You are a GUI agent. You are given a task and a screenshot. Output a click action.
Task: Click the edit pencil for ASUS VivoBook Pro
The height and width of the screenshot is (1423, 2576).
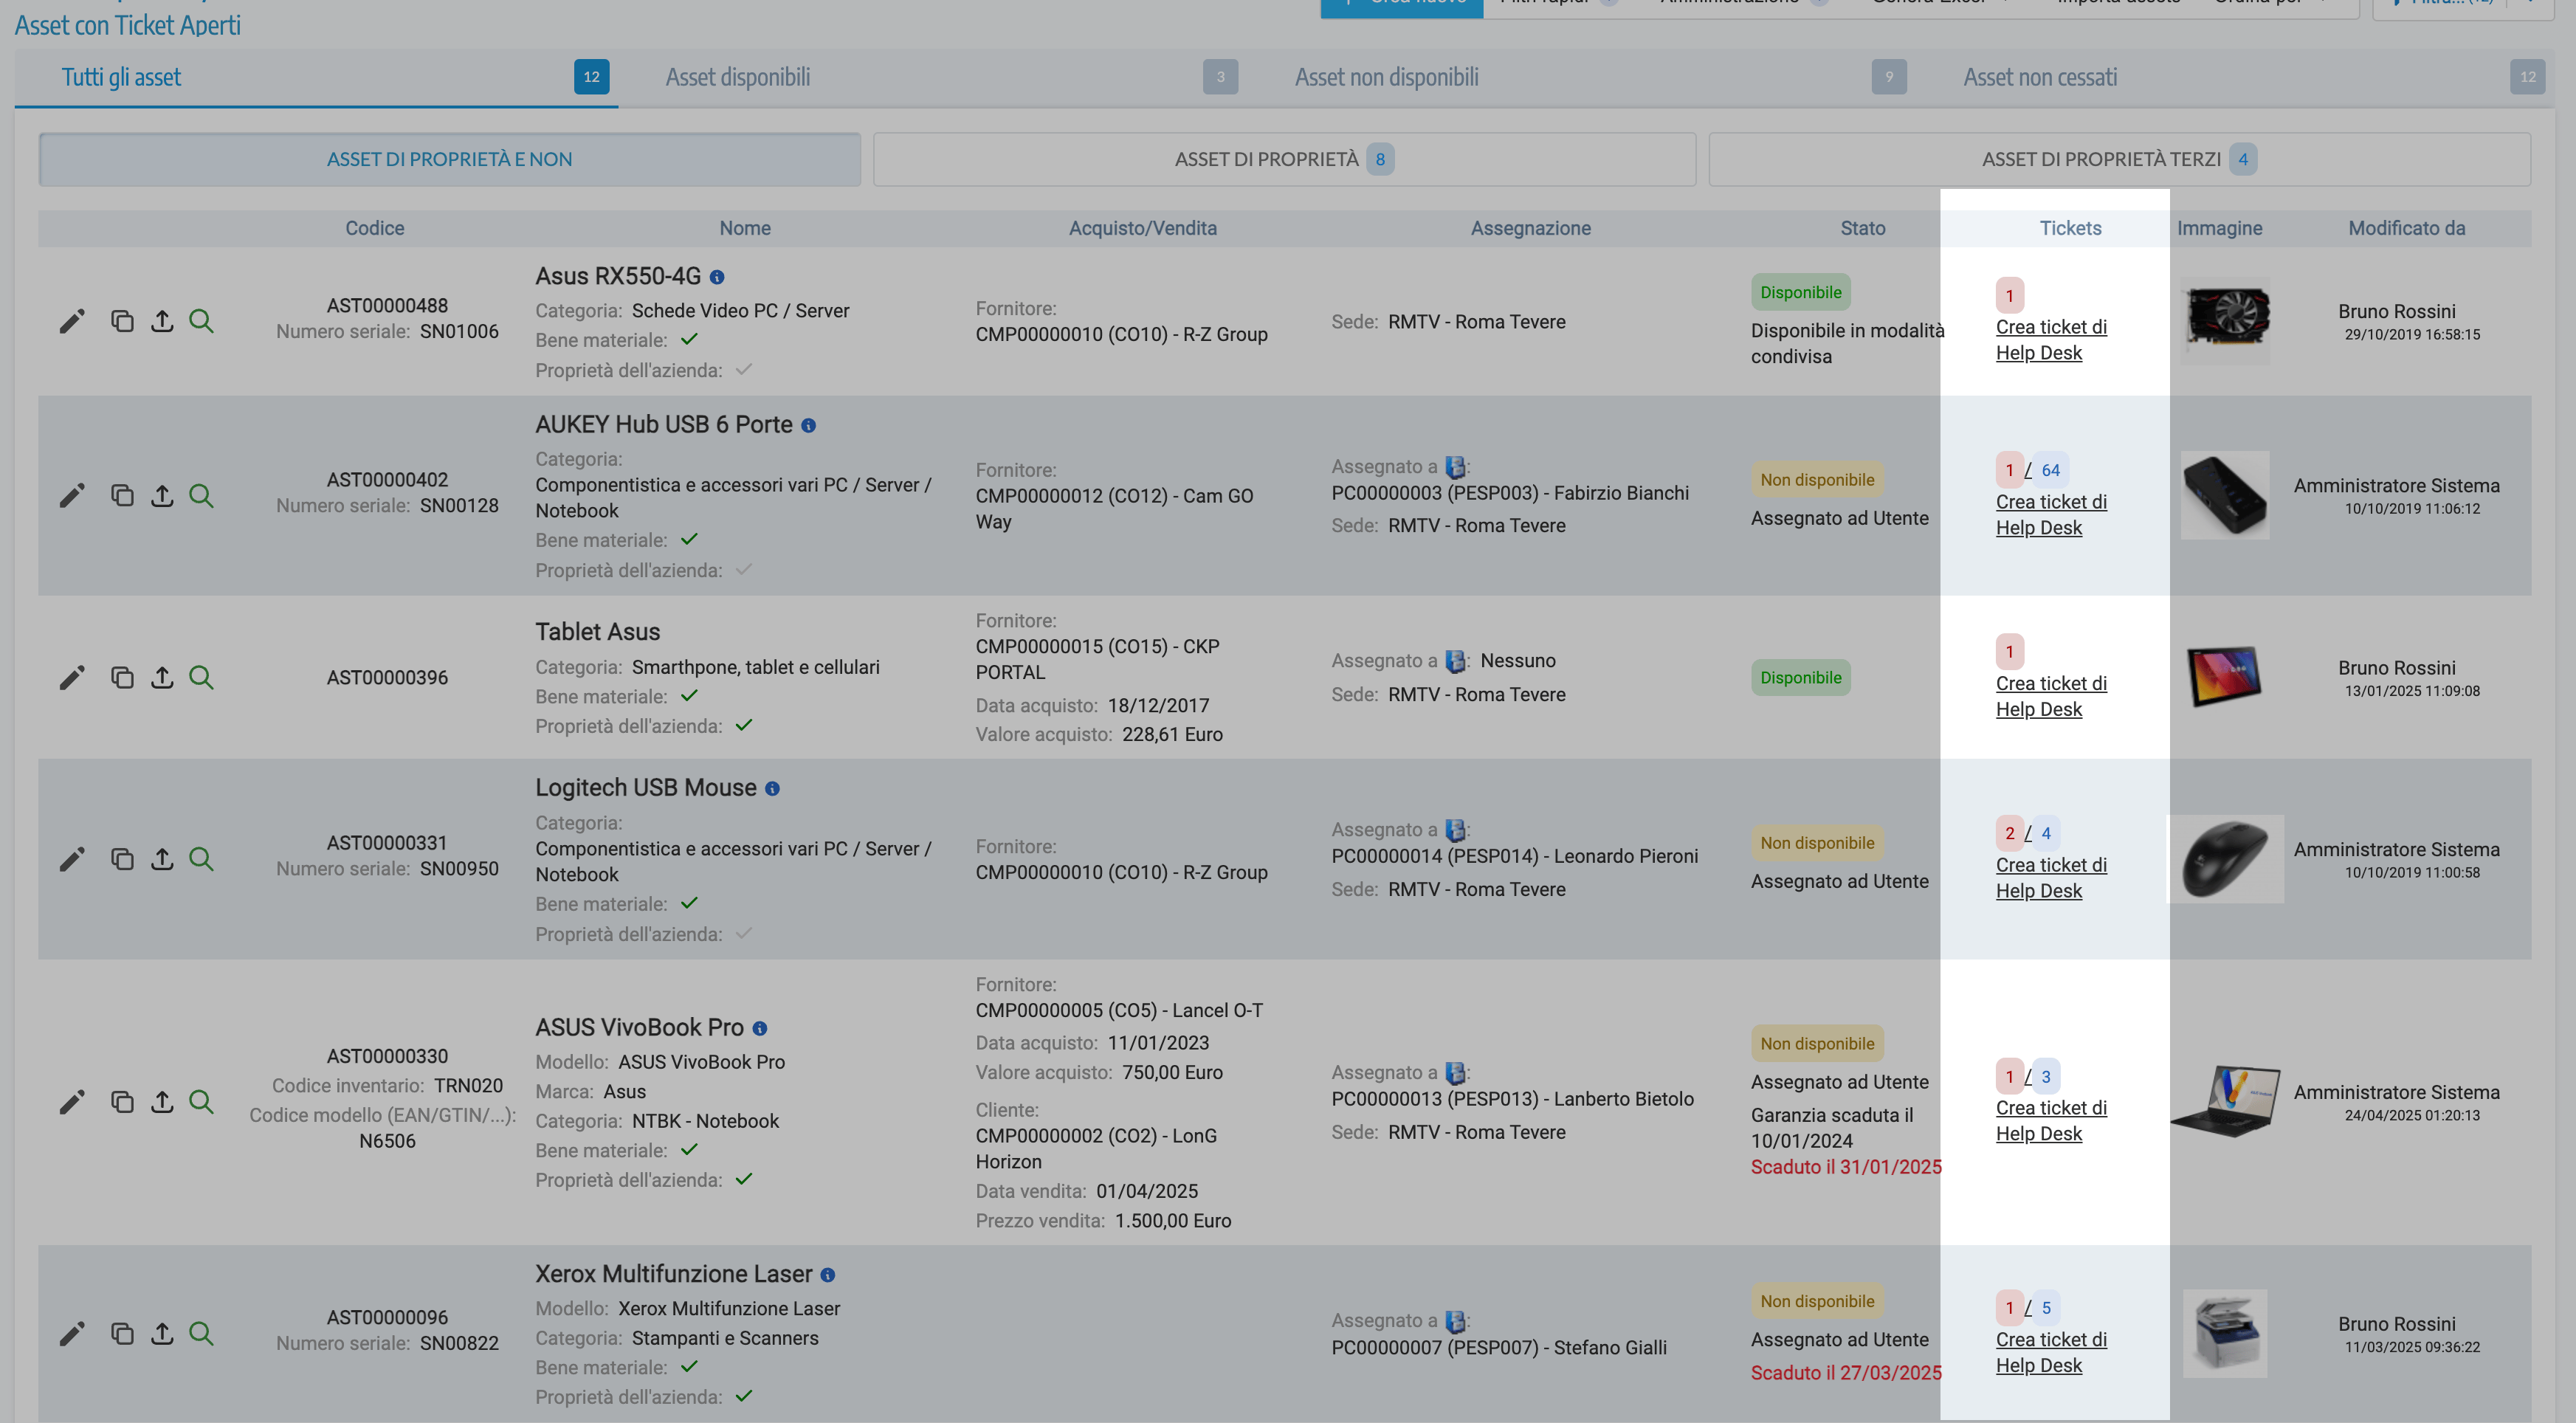coord(71,1101)
